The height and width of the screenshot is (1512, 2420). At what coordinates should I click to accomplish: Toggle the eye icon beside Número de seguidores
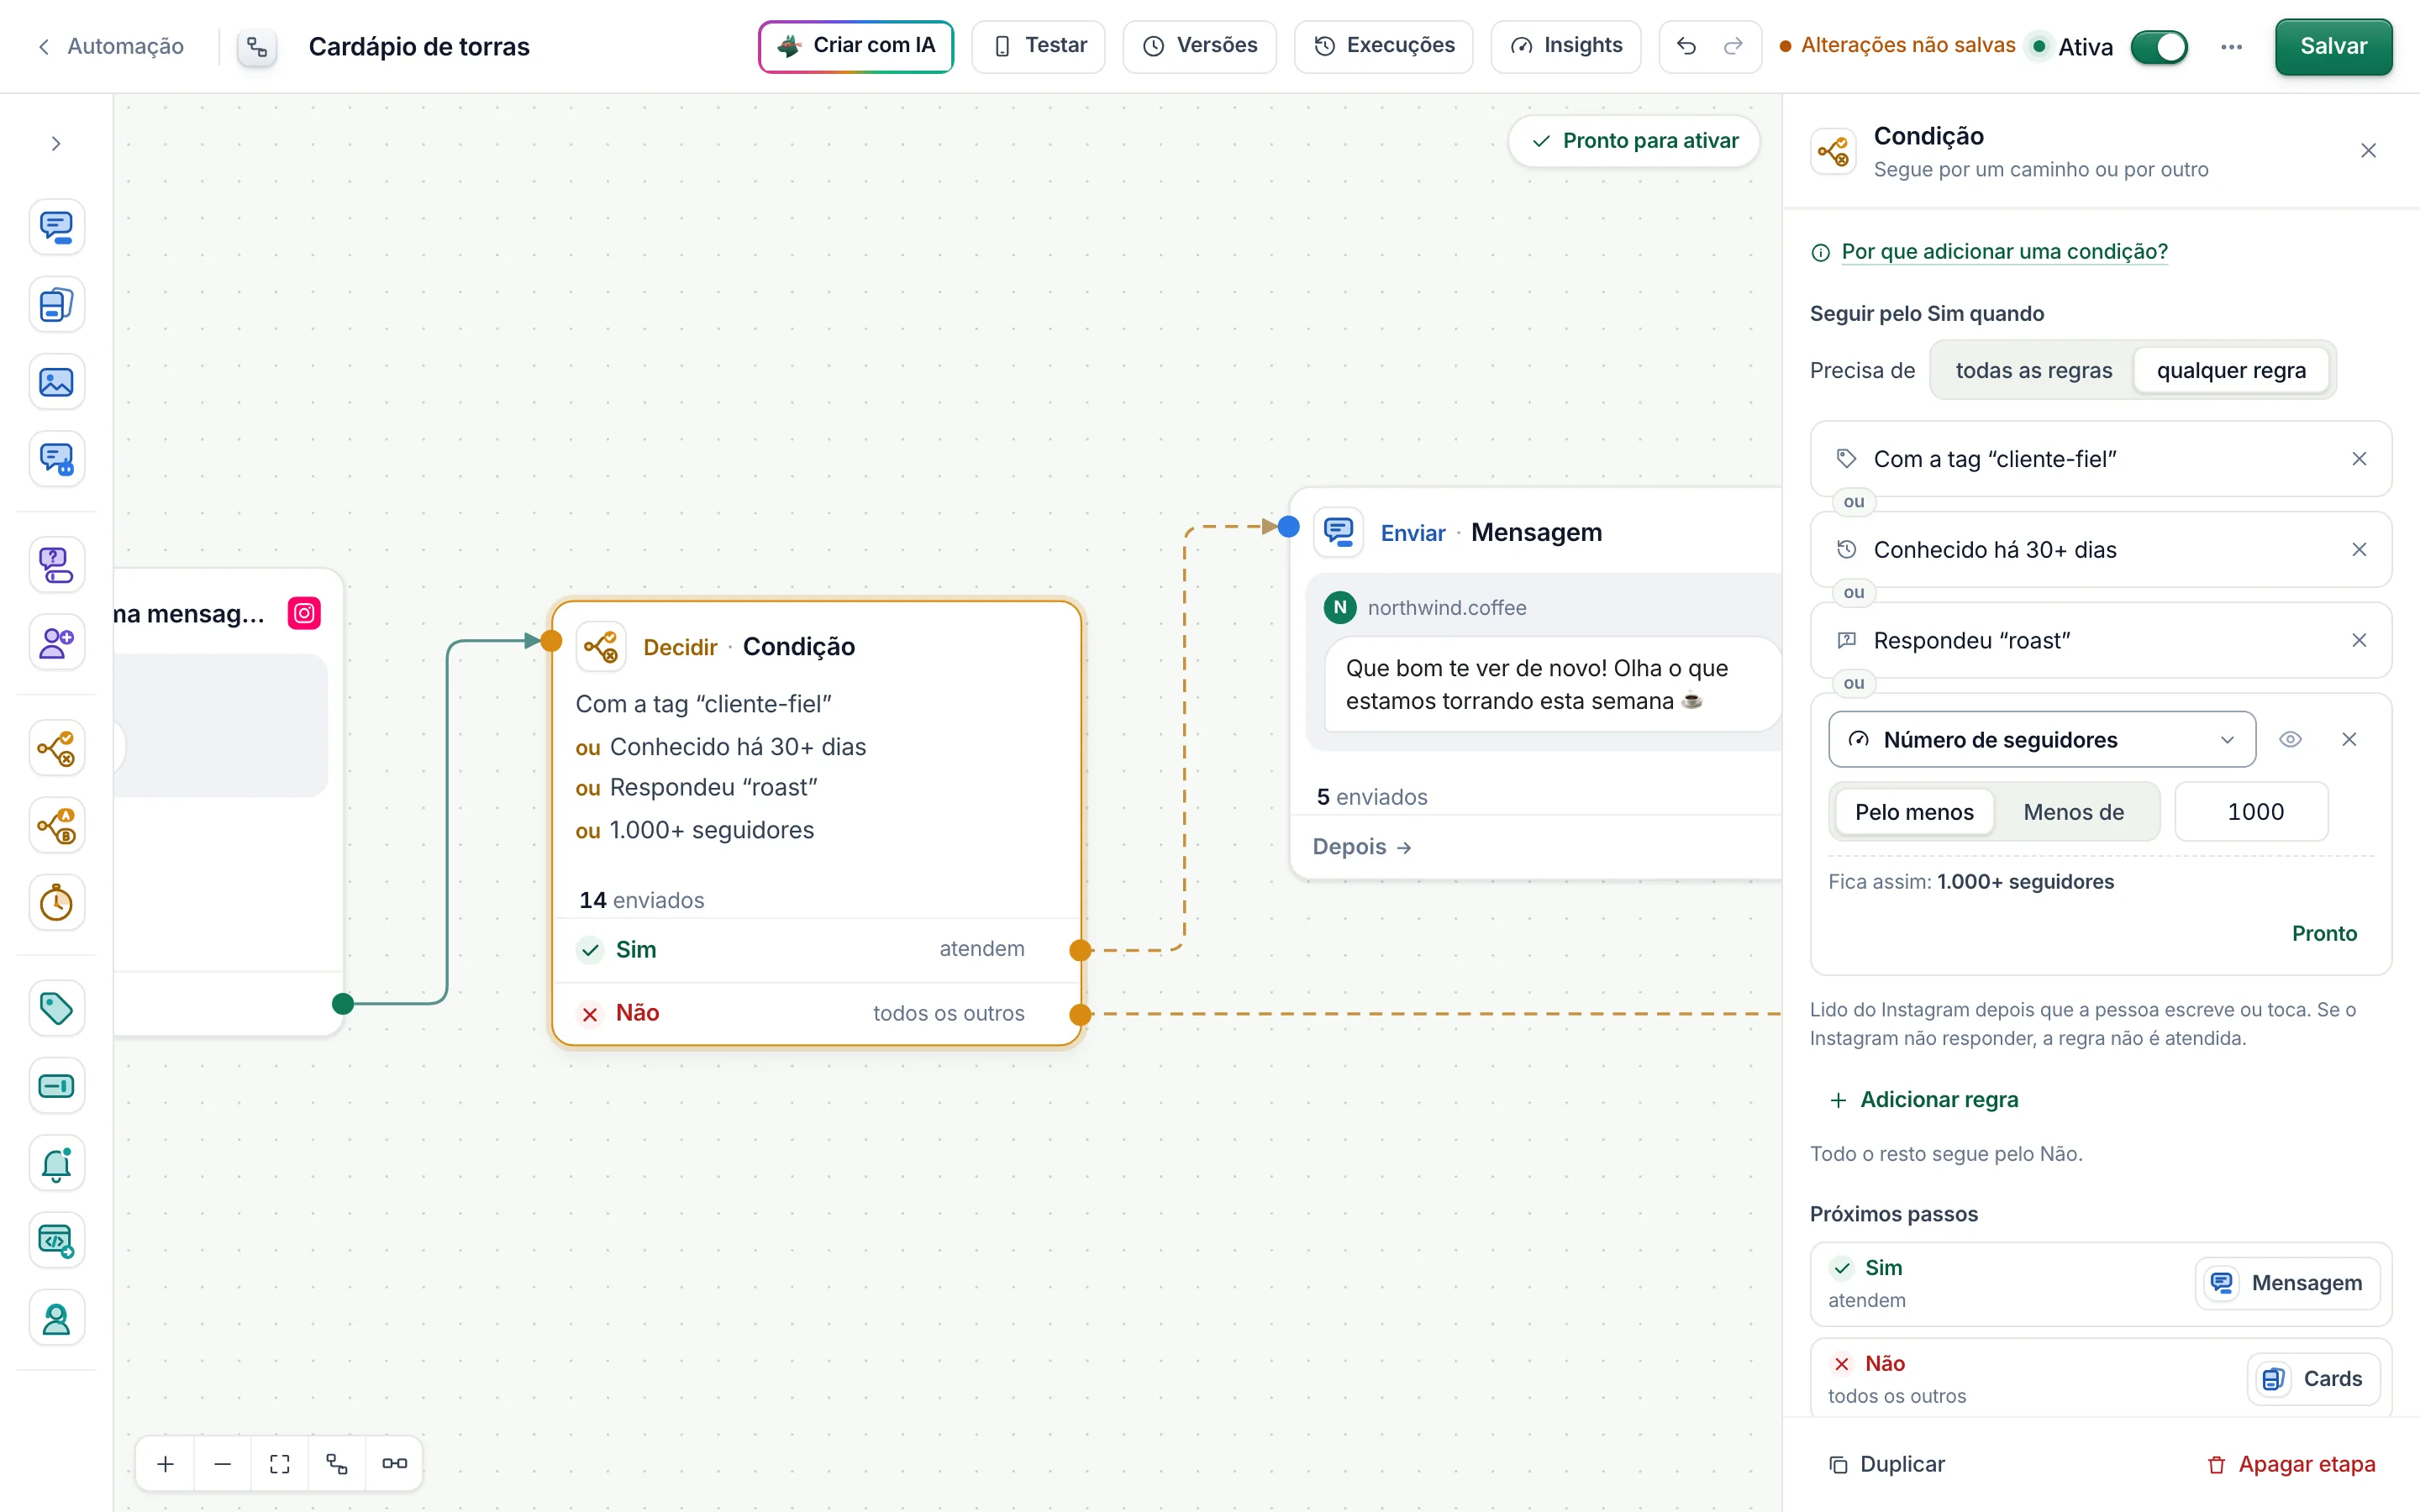[2290, 739]
